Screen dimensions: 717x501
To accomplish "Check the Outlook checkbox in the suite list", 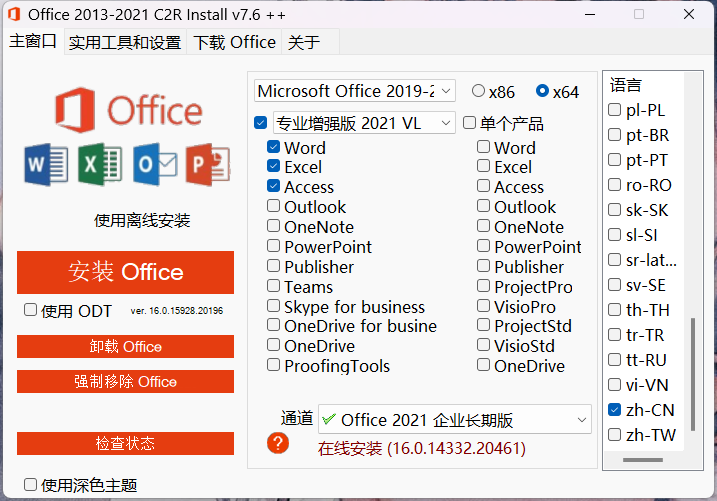I will pos(273,207).
